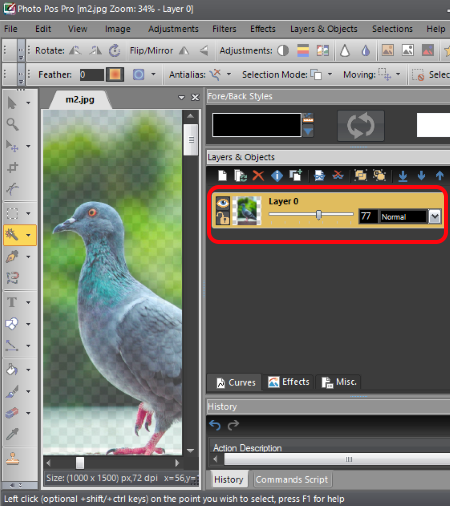450x506 pixels.
Task: Select the Shapes tool
Action: coord(12,324)
